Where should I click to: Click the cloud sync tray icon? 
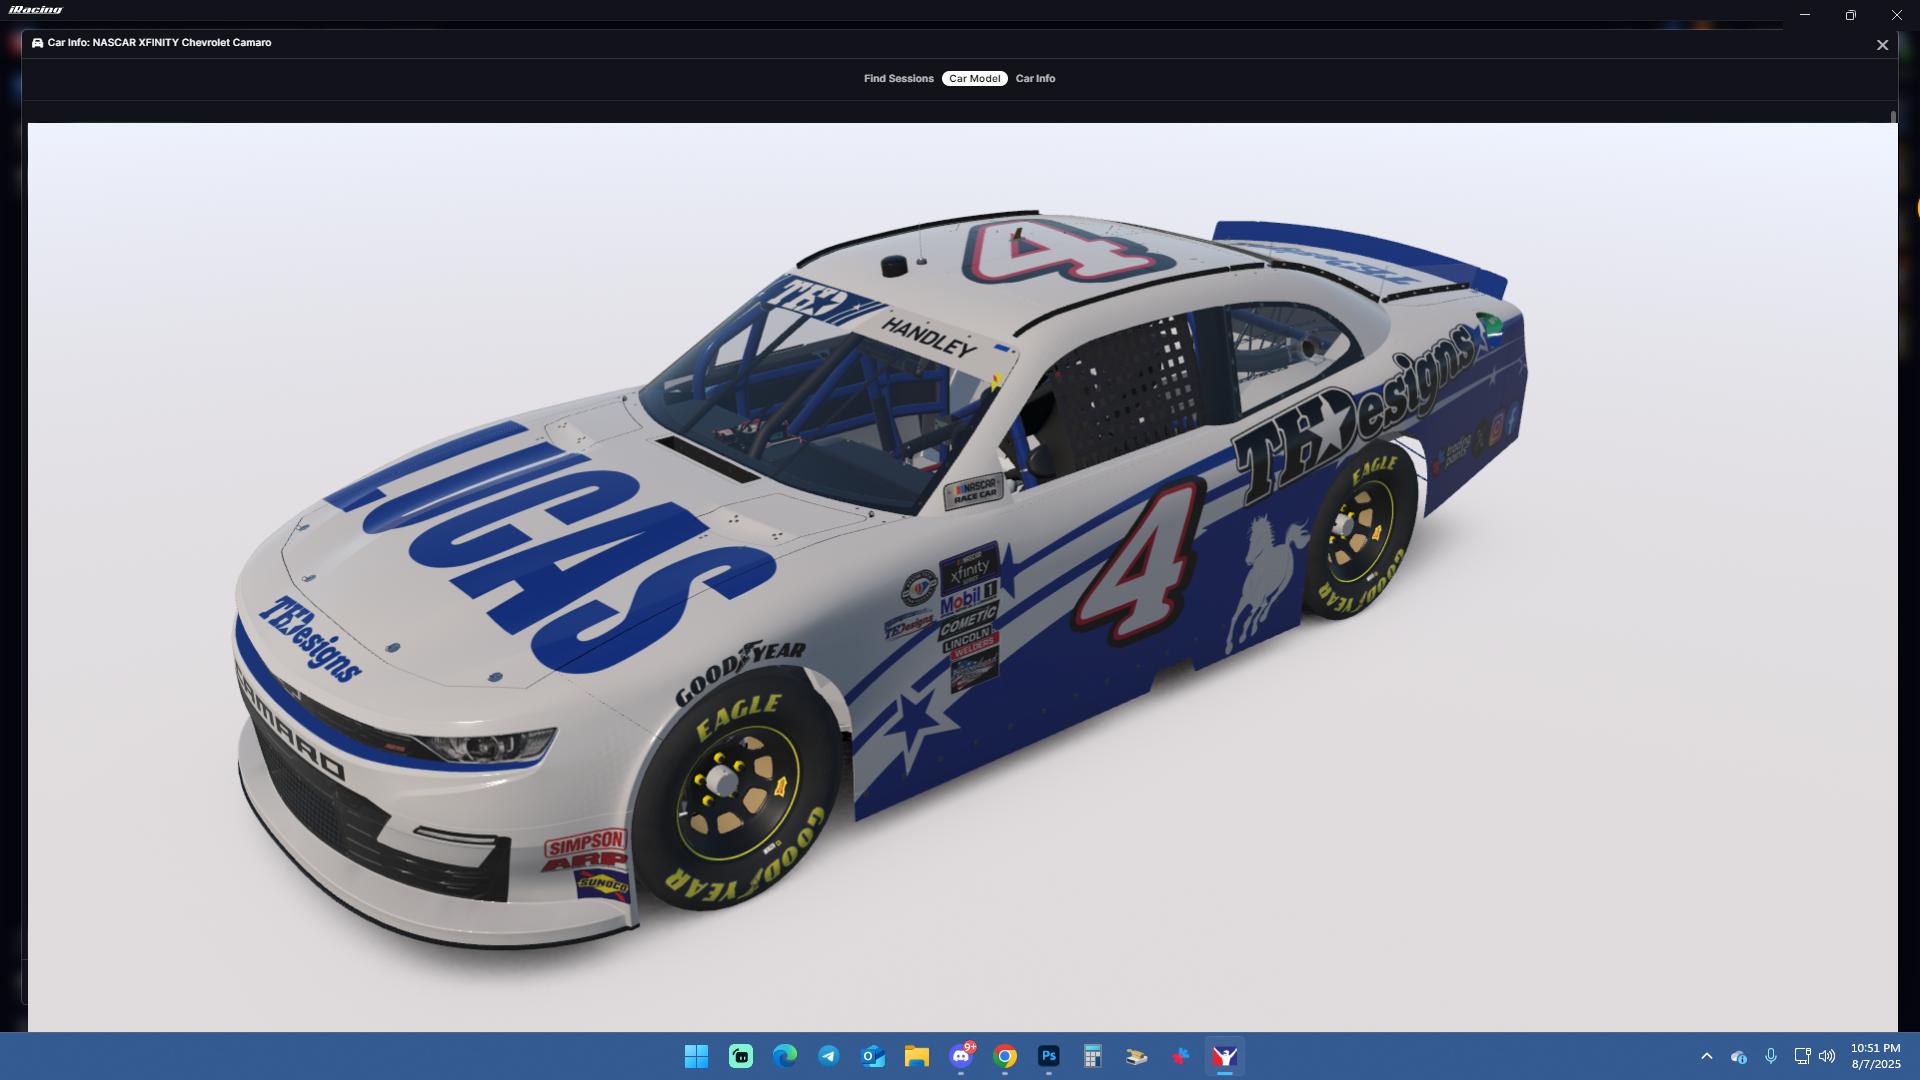[x=1739, y=1056]
